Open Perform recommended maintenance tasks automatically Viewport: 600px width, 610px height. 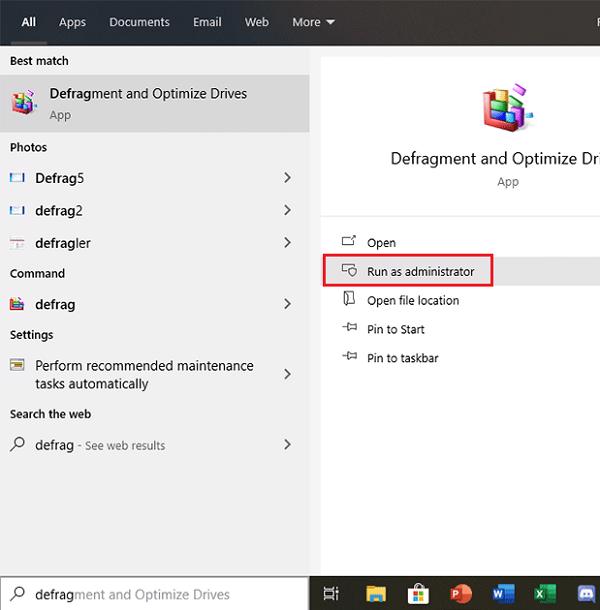pos(154,375)
